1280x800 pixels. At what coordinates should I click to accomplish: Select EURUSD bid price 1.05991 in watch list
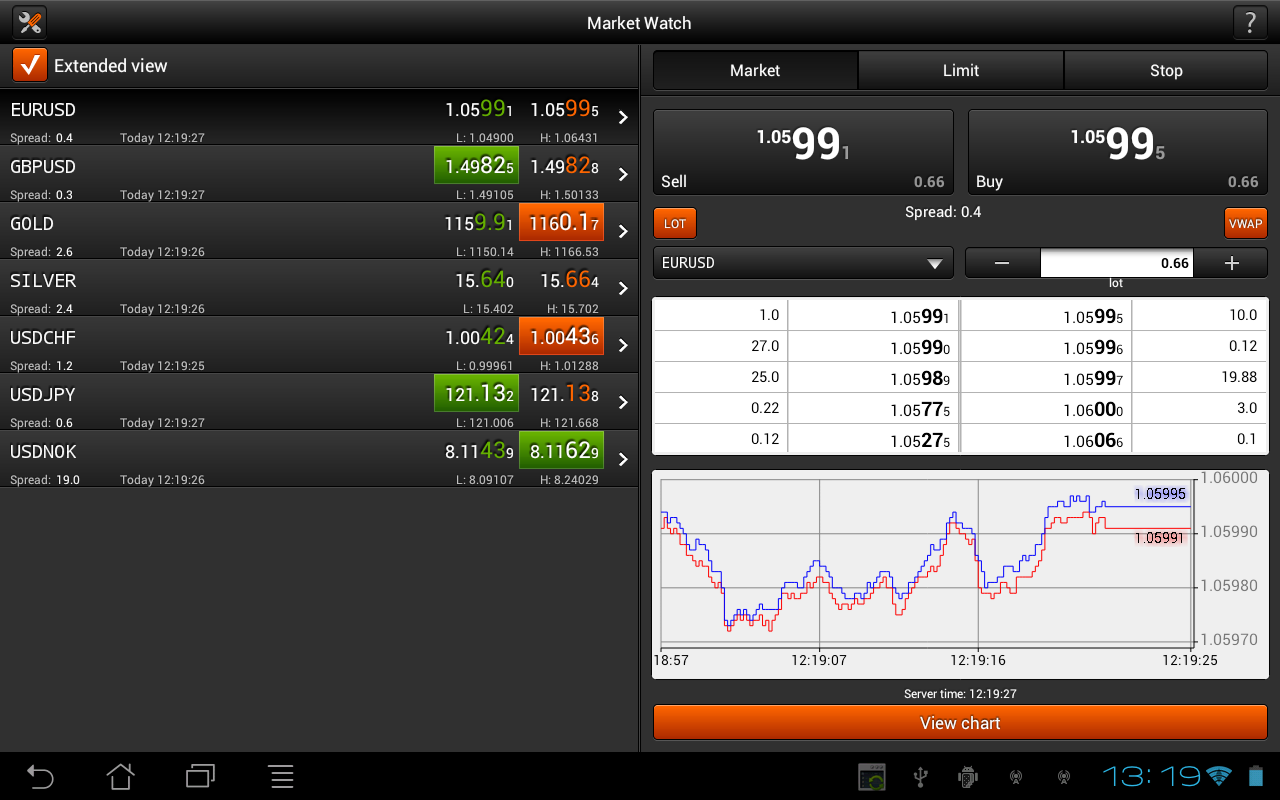479,110
